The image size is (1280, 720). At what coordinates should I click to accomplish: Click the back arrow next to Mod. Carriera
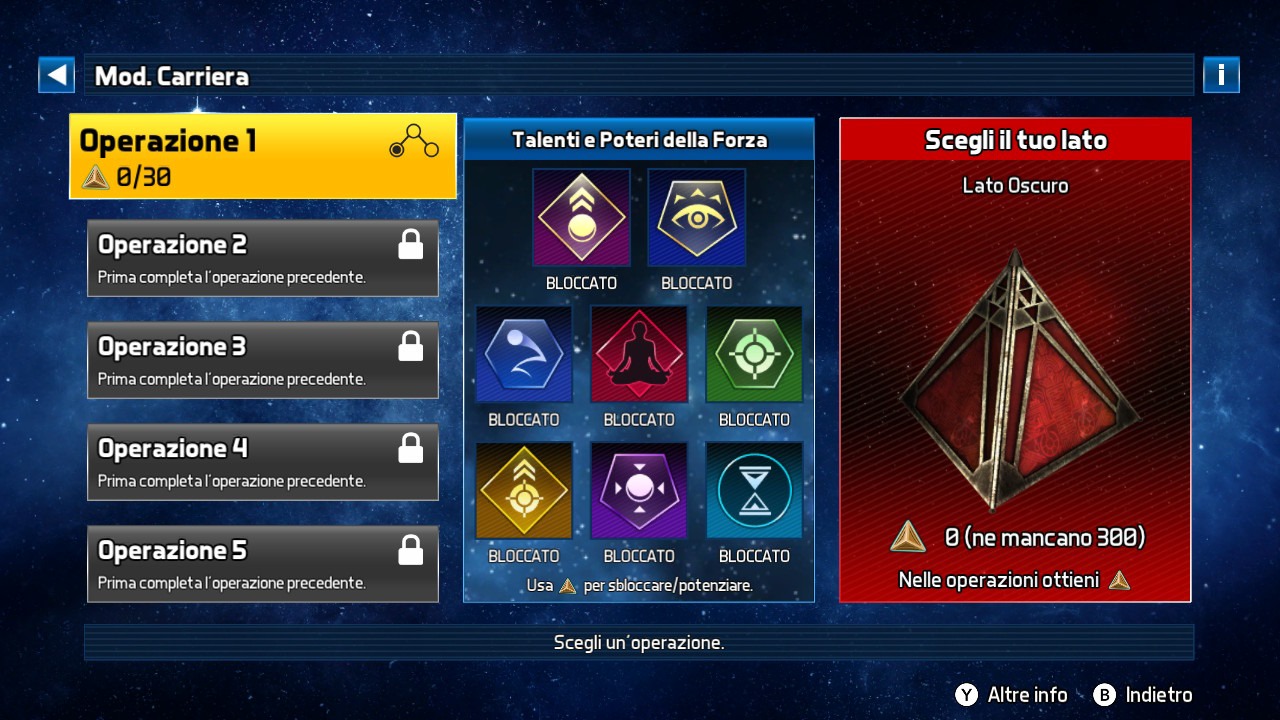coord(57,75)
